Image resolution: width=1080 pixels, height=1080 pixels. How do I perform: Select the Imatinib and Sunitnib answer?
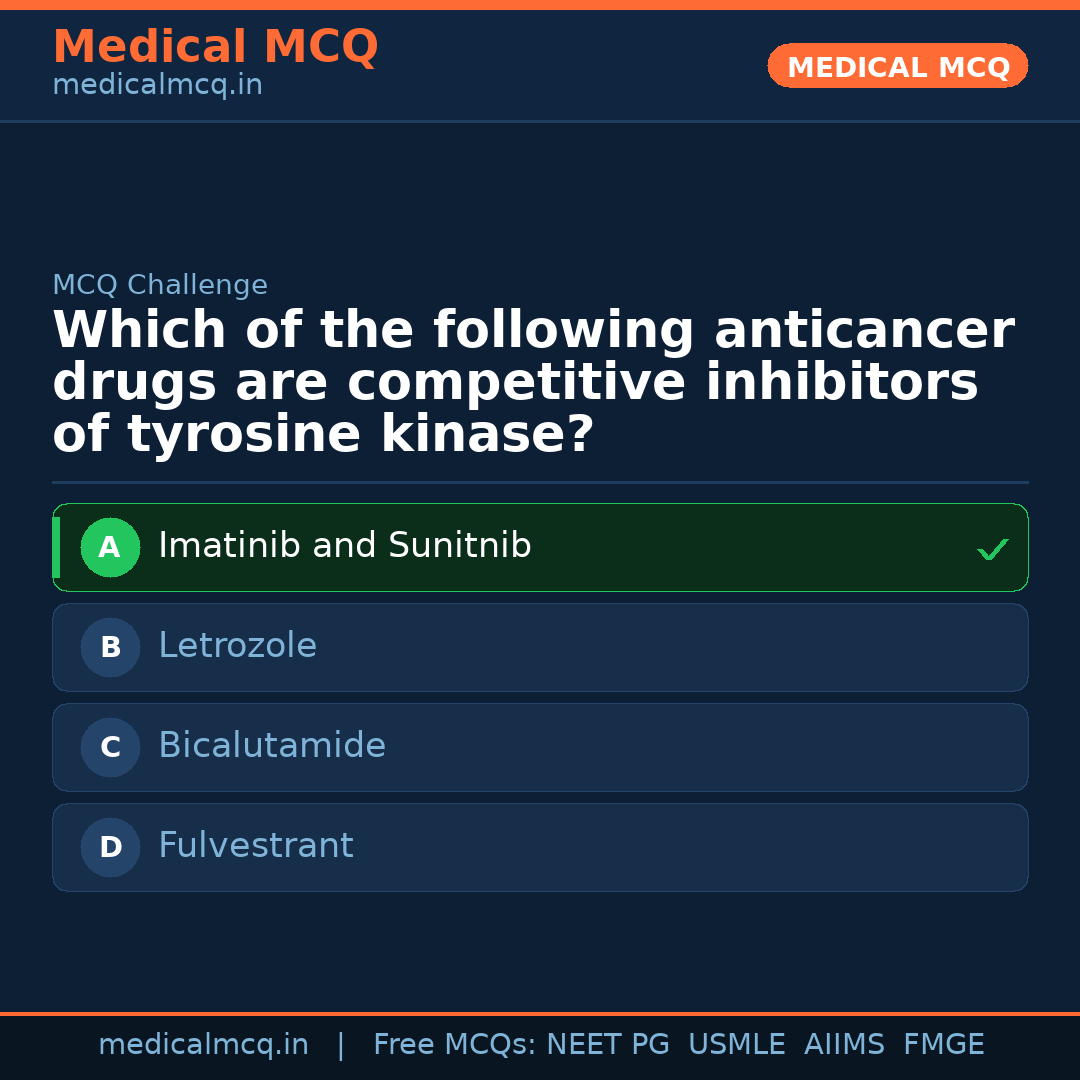click(345, 546)
